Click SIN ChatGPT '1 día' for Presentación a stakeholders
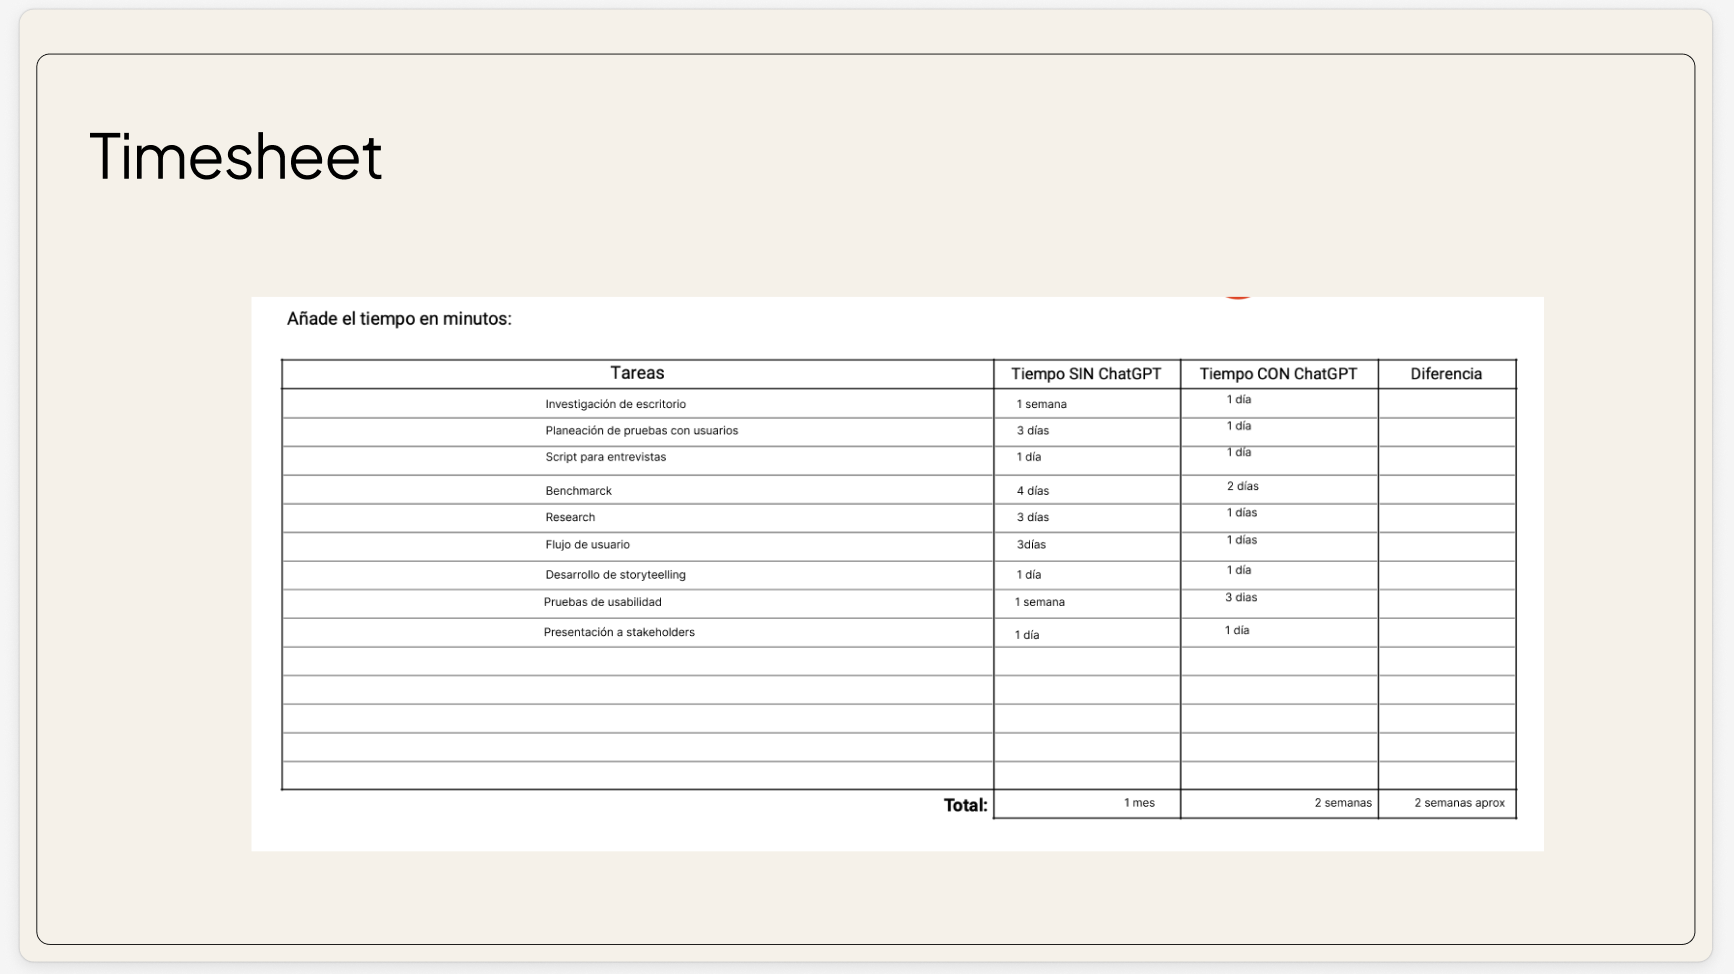 [1027, 635]
